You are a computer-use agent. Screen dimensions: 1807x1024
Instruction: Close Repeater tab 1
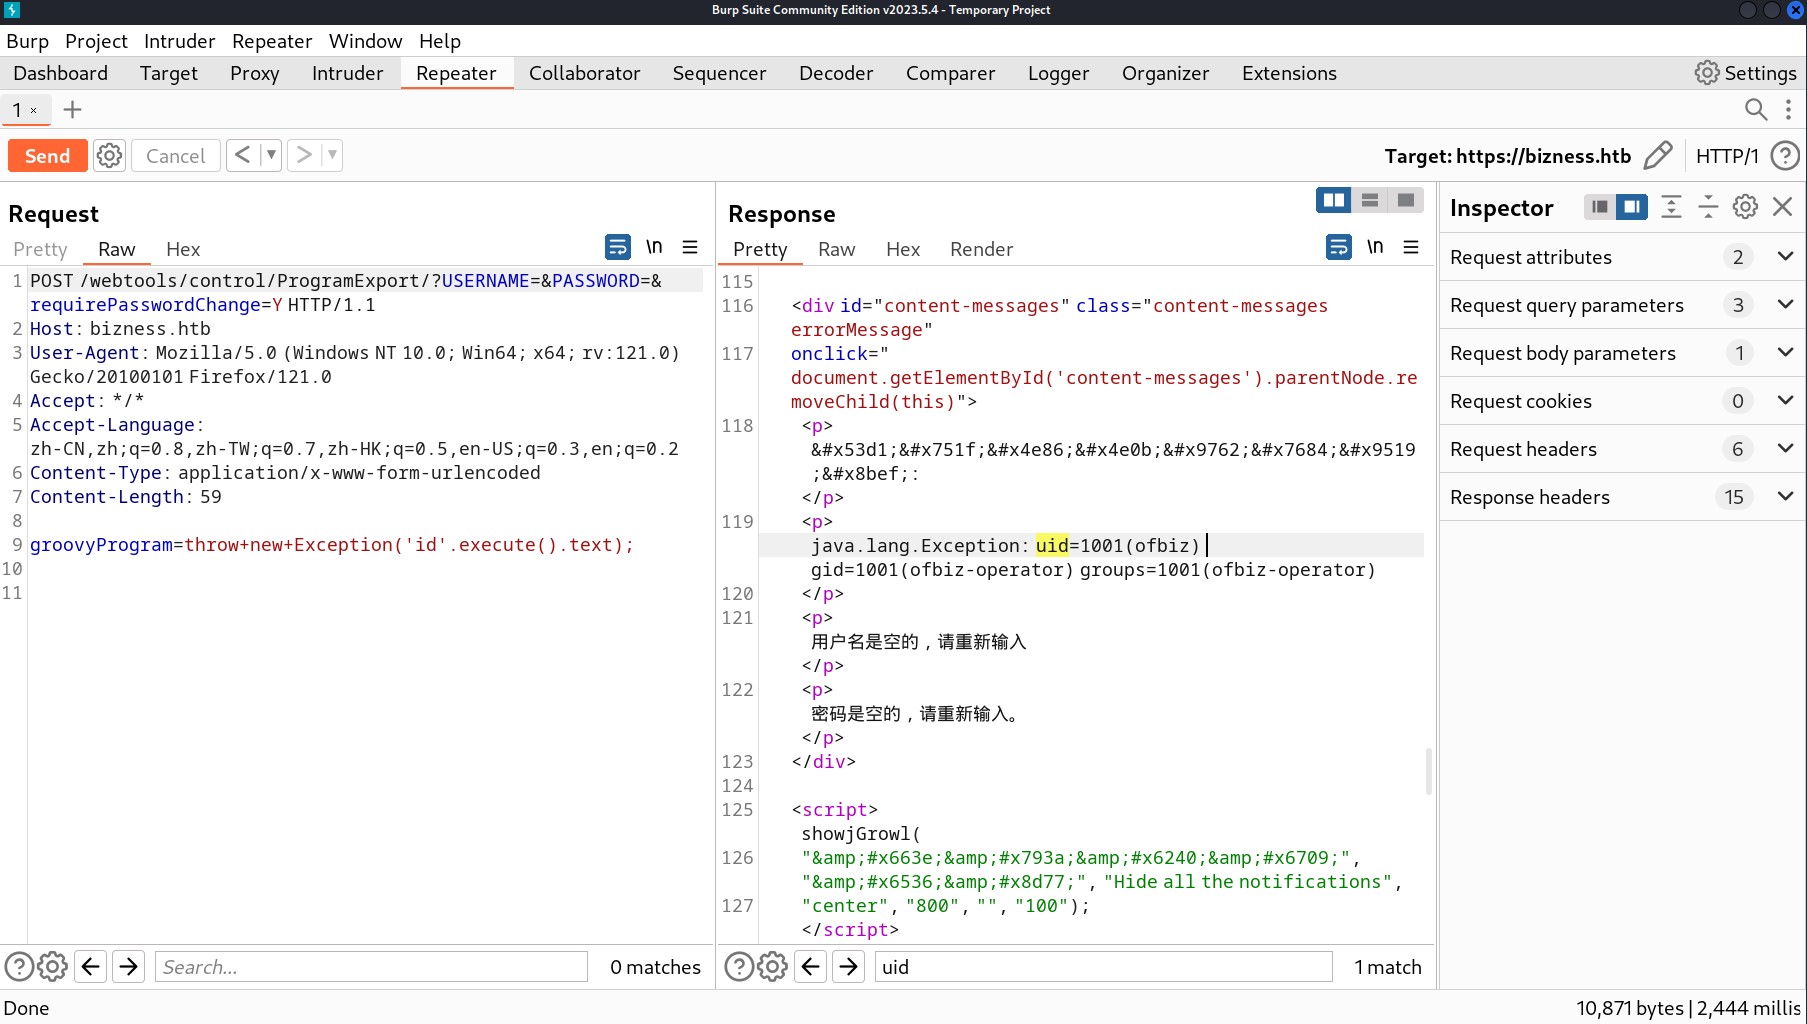(33, 111)
